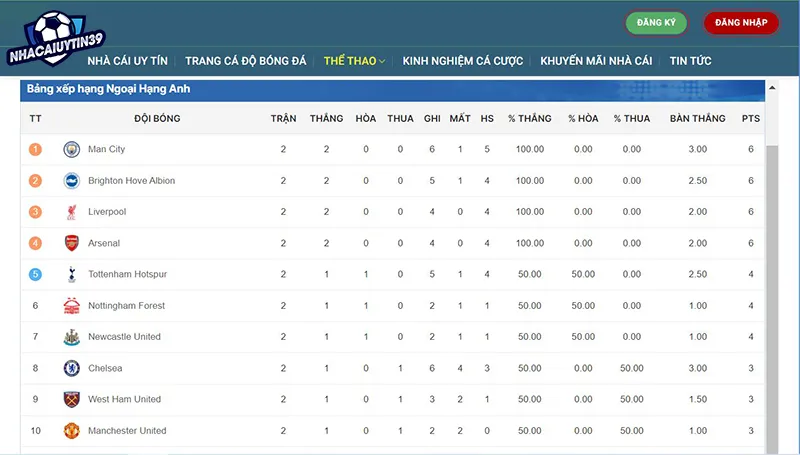Click the Liverpool team name
This screenshot has width=800, height=455.
(x=107, y=212)
